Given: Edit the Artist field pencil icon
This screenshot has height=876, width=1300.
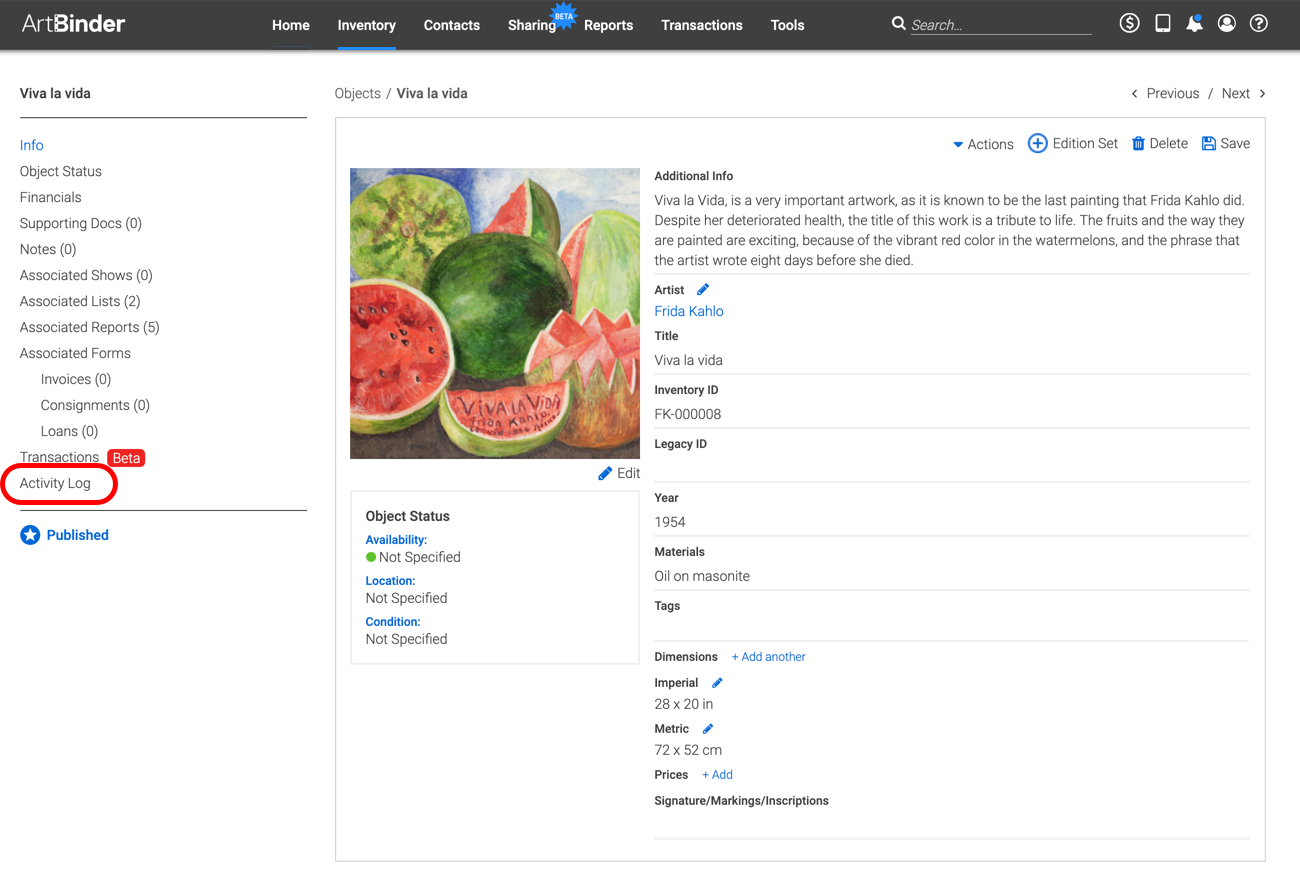Looking at the screenshot, I should tap(703, 290).
